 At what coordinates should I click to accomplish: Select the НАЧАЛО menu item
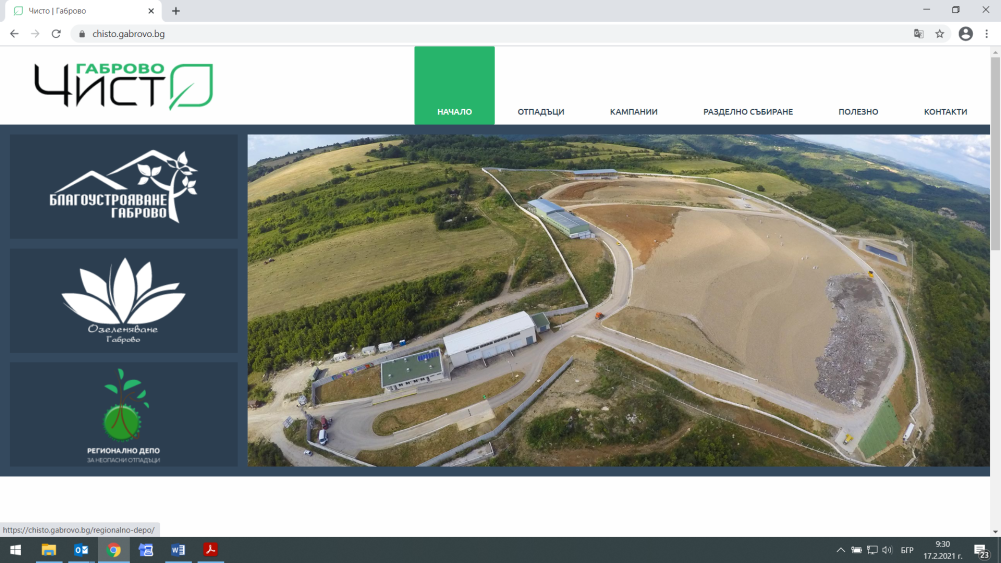[x=454, y=112]
